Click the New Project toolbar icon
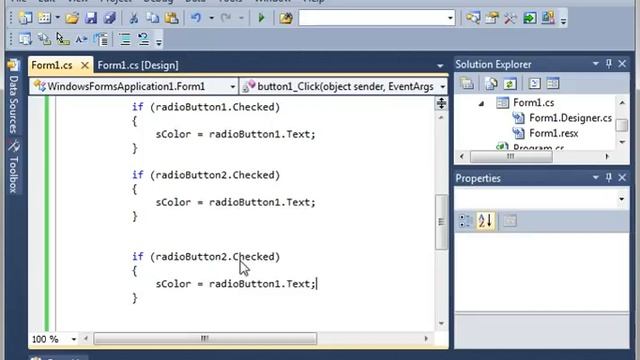Image resolution: width=640 pixels, height=360 pixels. click(25, 18)
